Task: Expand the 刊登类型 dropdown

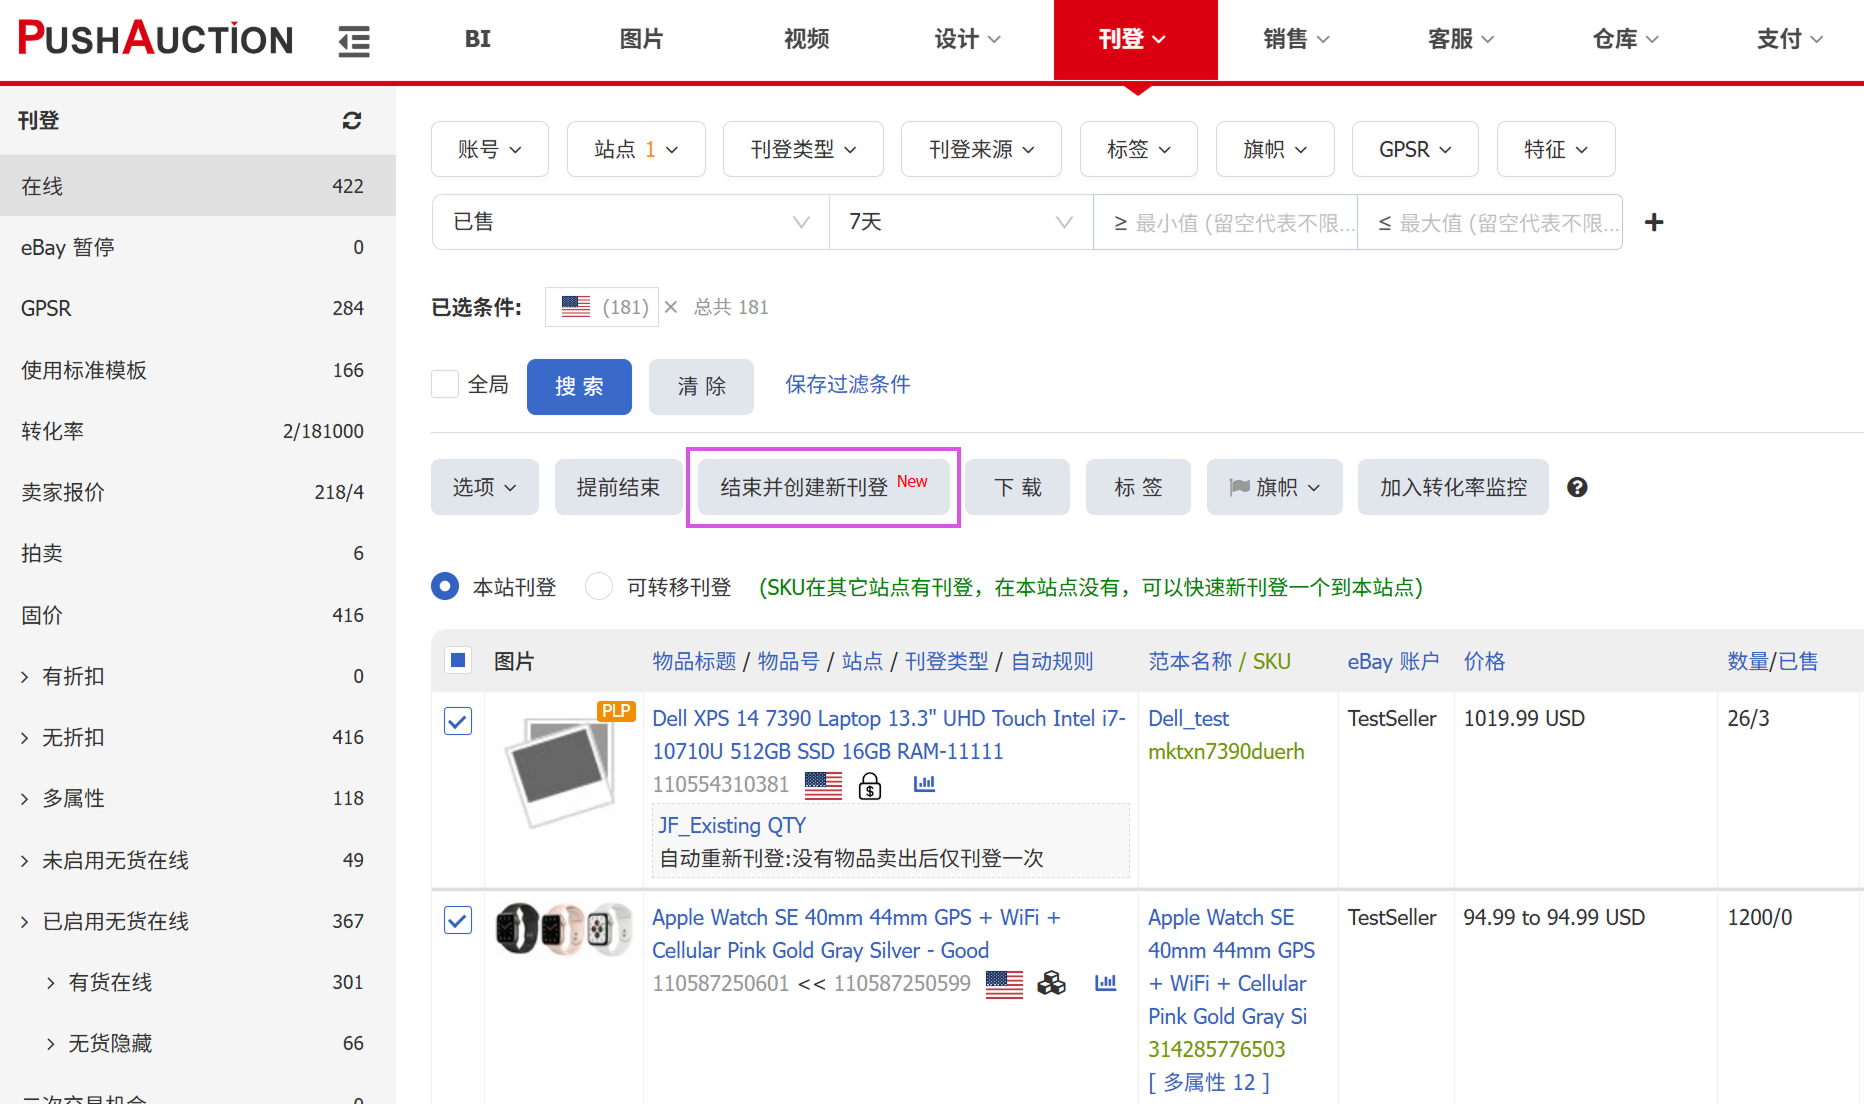Action: click(802, 149)
